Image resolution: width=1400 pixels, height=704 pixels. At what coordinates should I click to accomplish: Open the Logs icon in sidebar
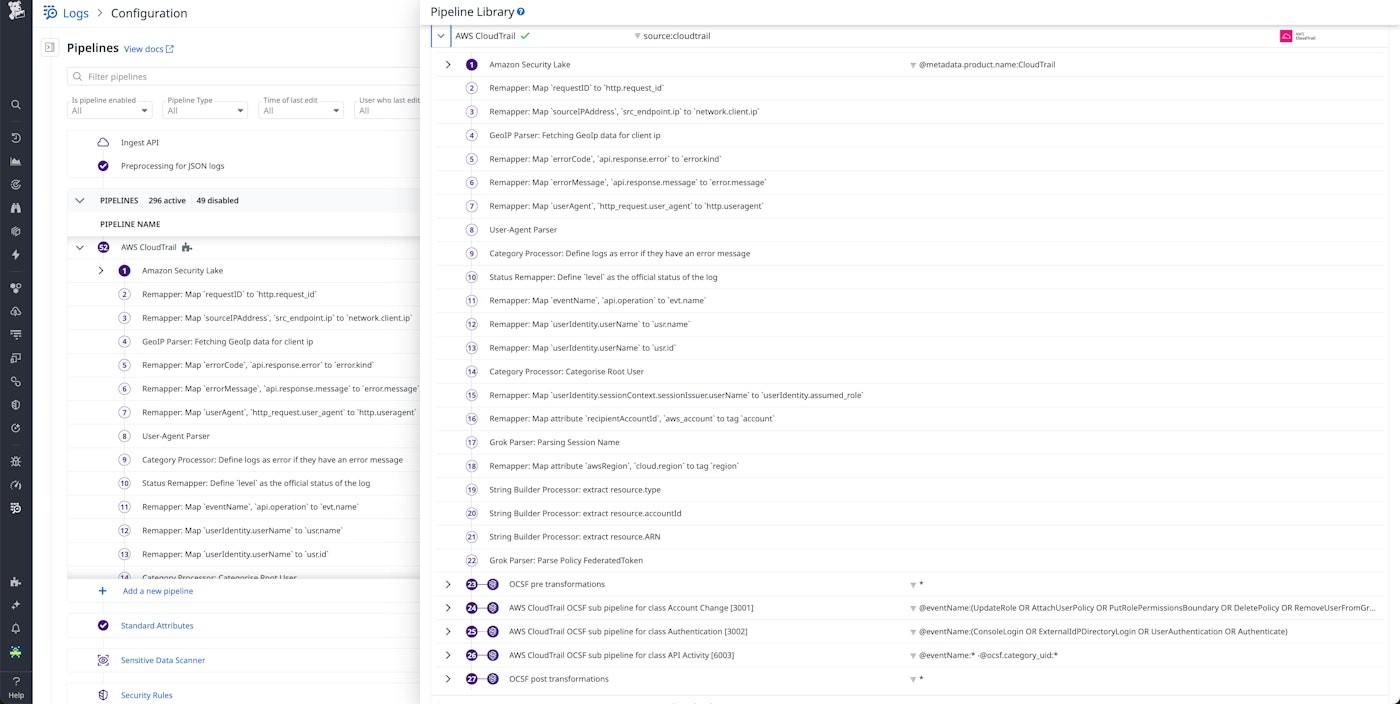tap(16, 508)
